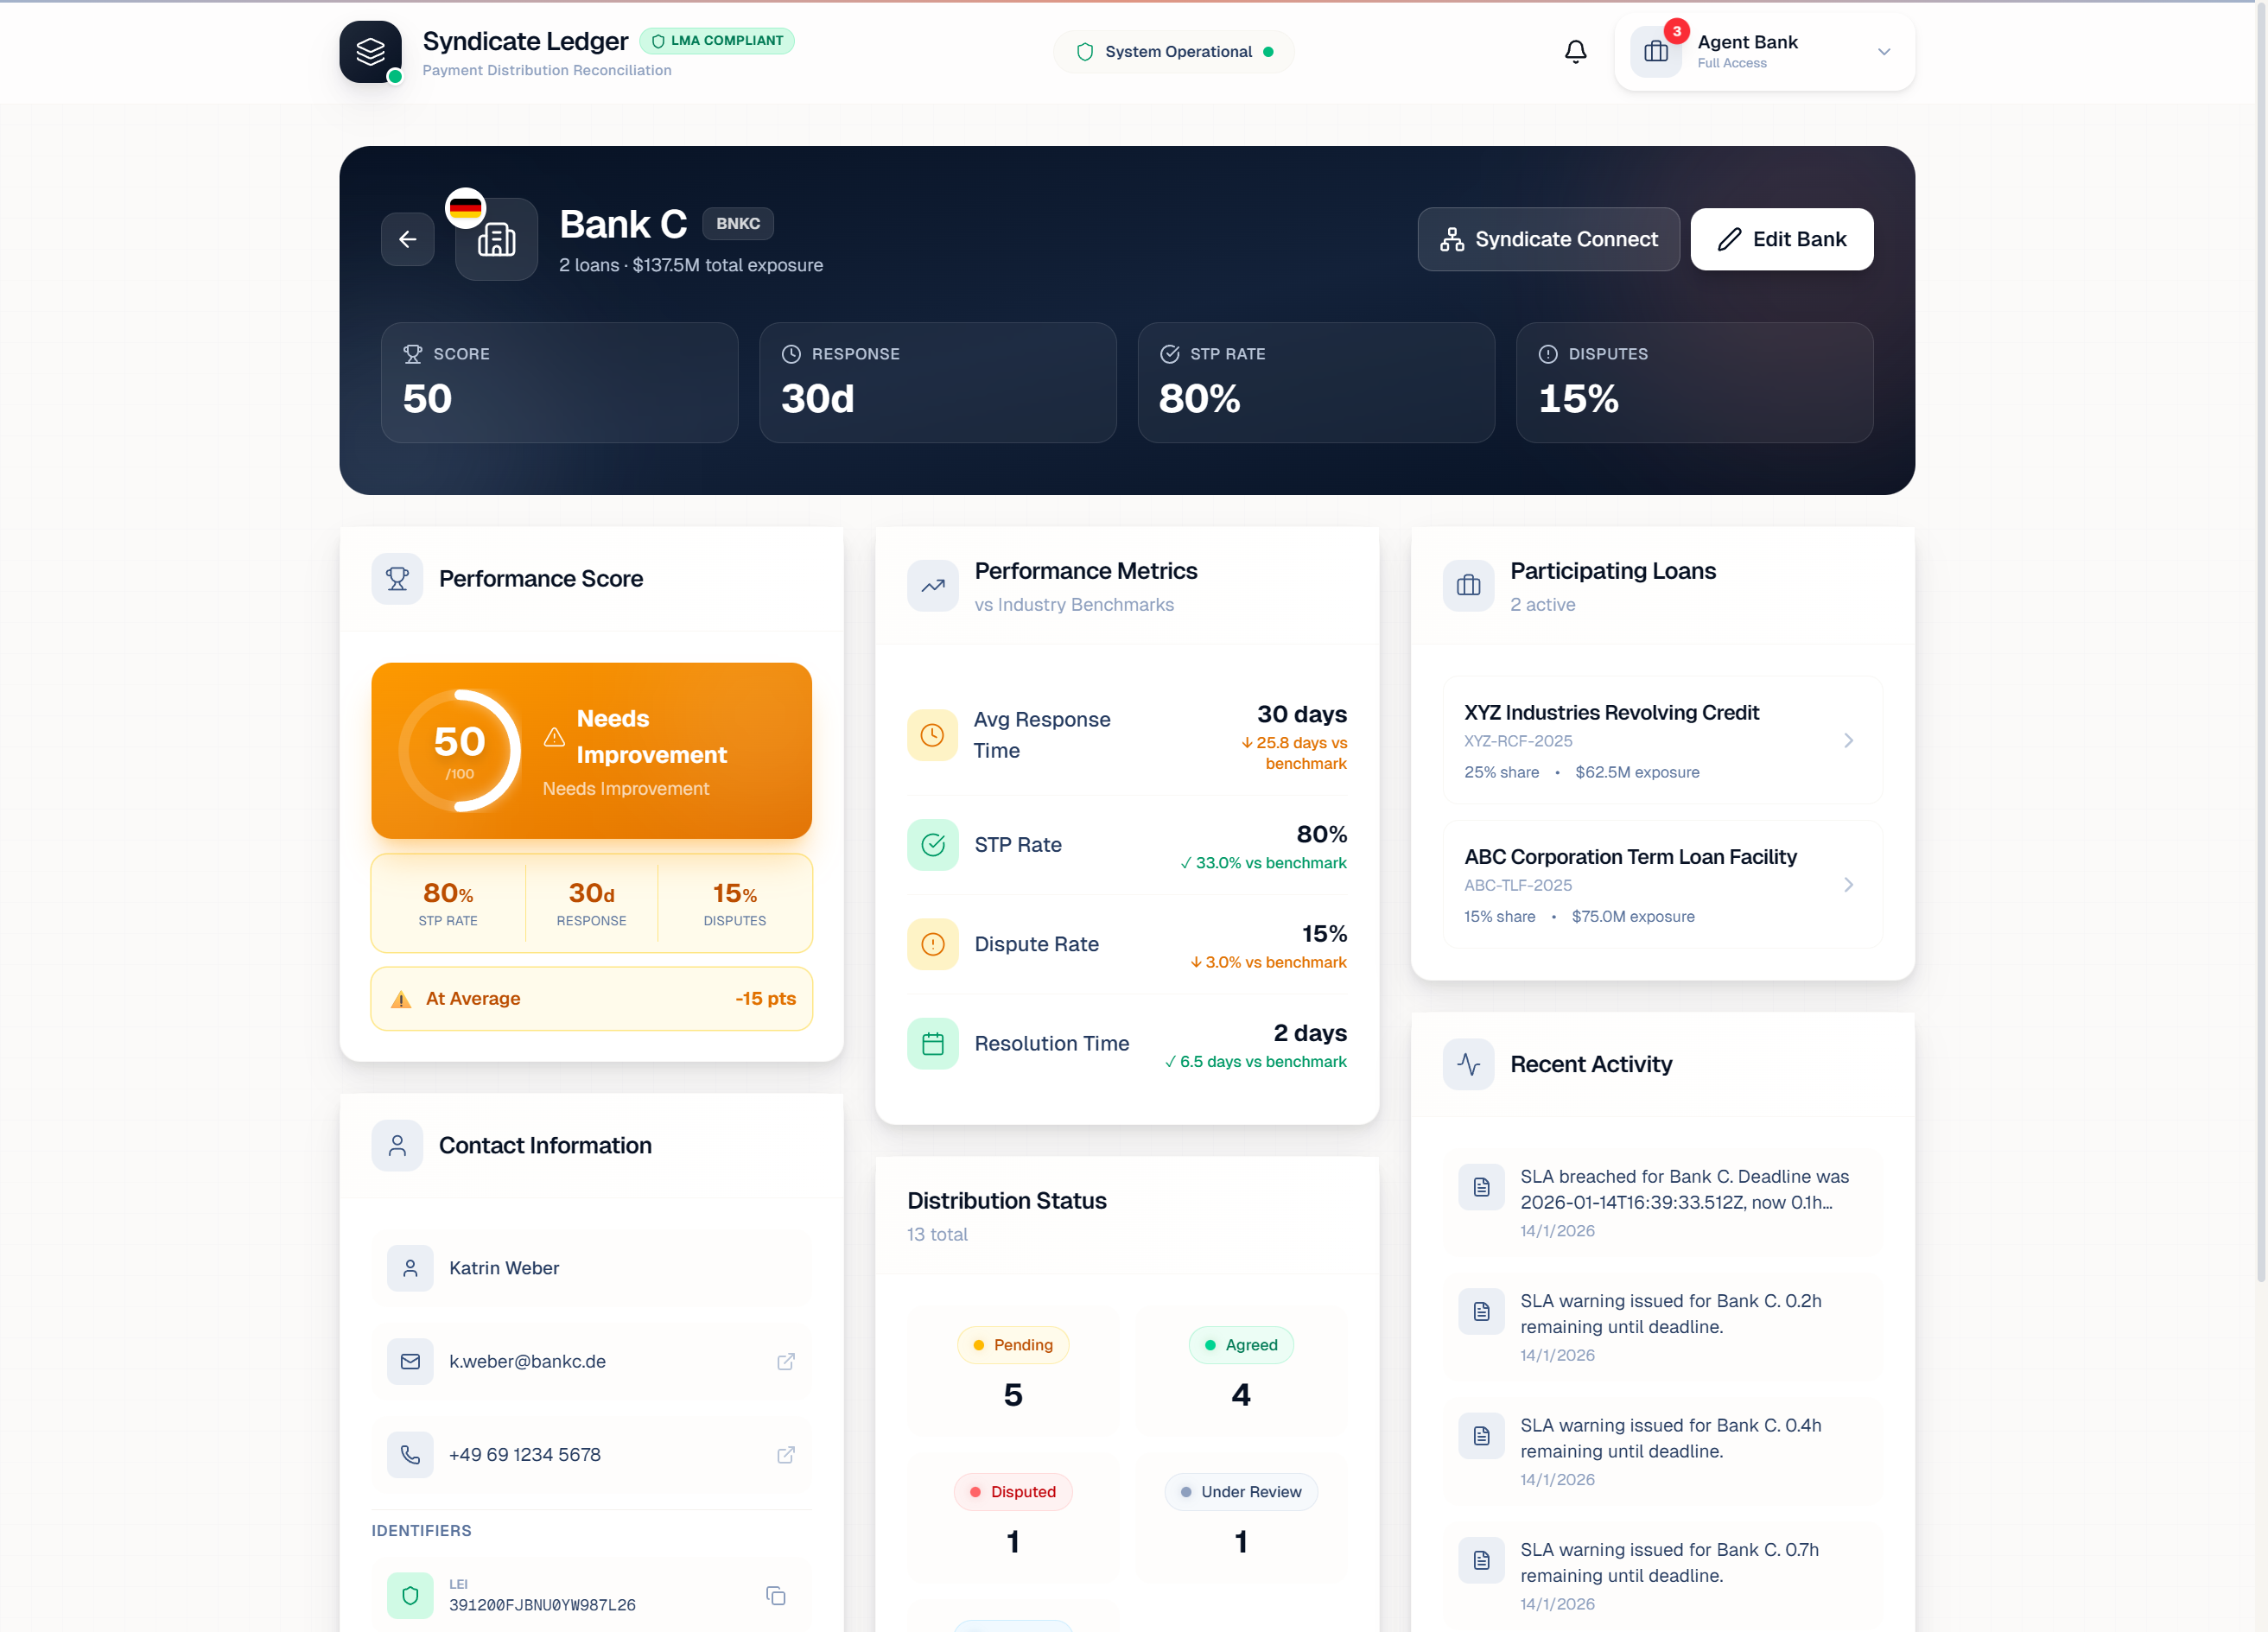Viewport: 2268px width, 1632px height.
Task: Expand the Agent Bank account dropdown
Action: [1883, 52]
